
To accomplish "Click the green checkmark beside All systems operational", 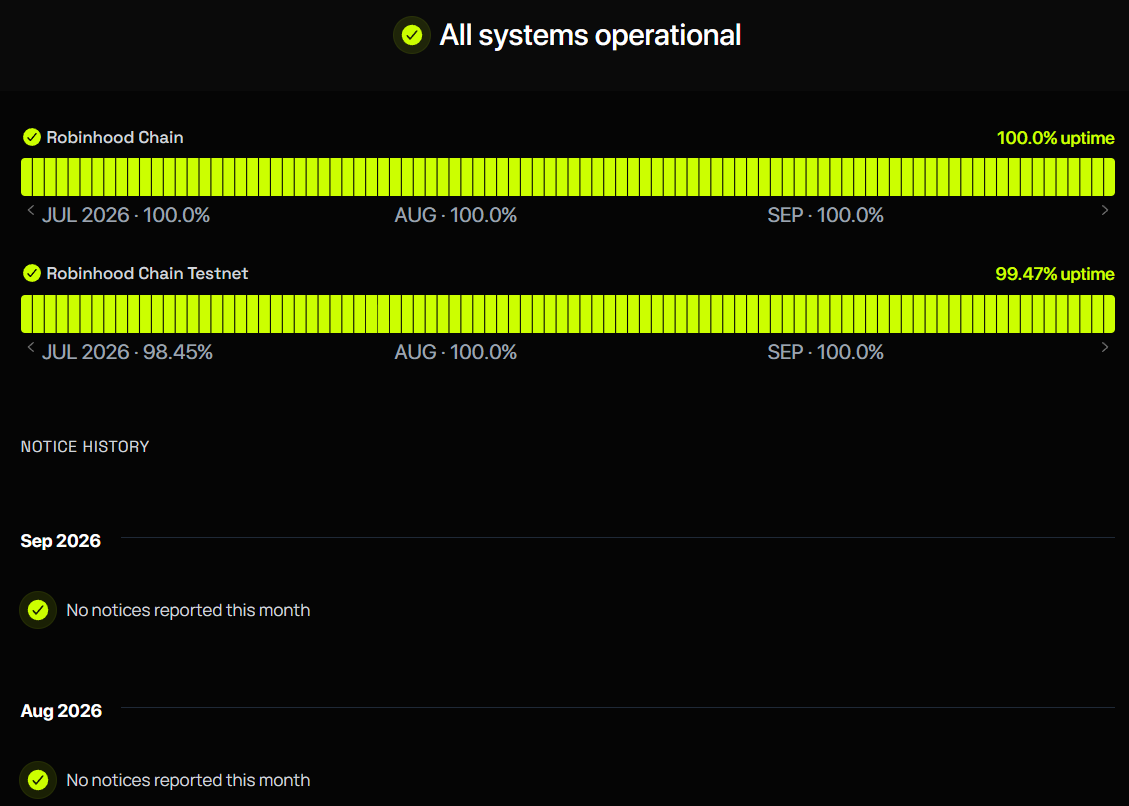I will tap(412, 35).
